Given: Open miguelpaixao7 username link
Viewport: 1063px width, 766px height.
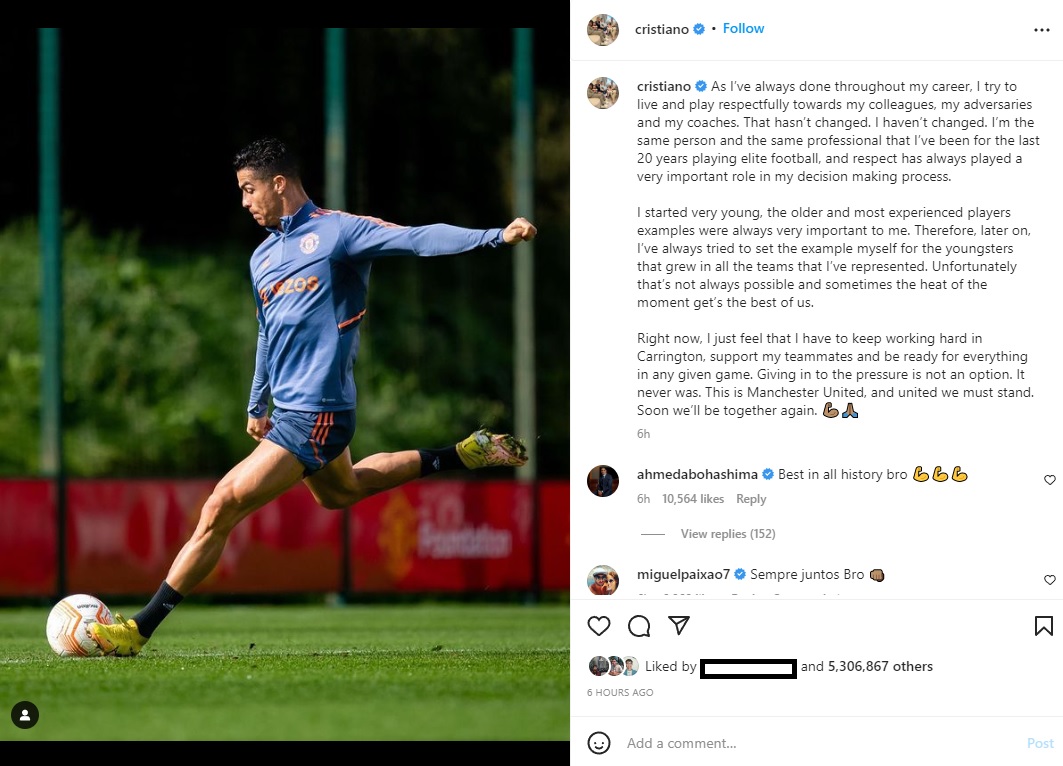Looking at the screenshot, I should 684,575.
